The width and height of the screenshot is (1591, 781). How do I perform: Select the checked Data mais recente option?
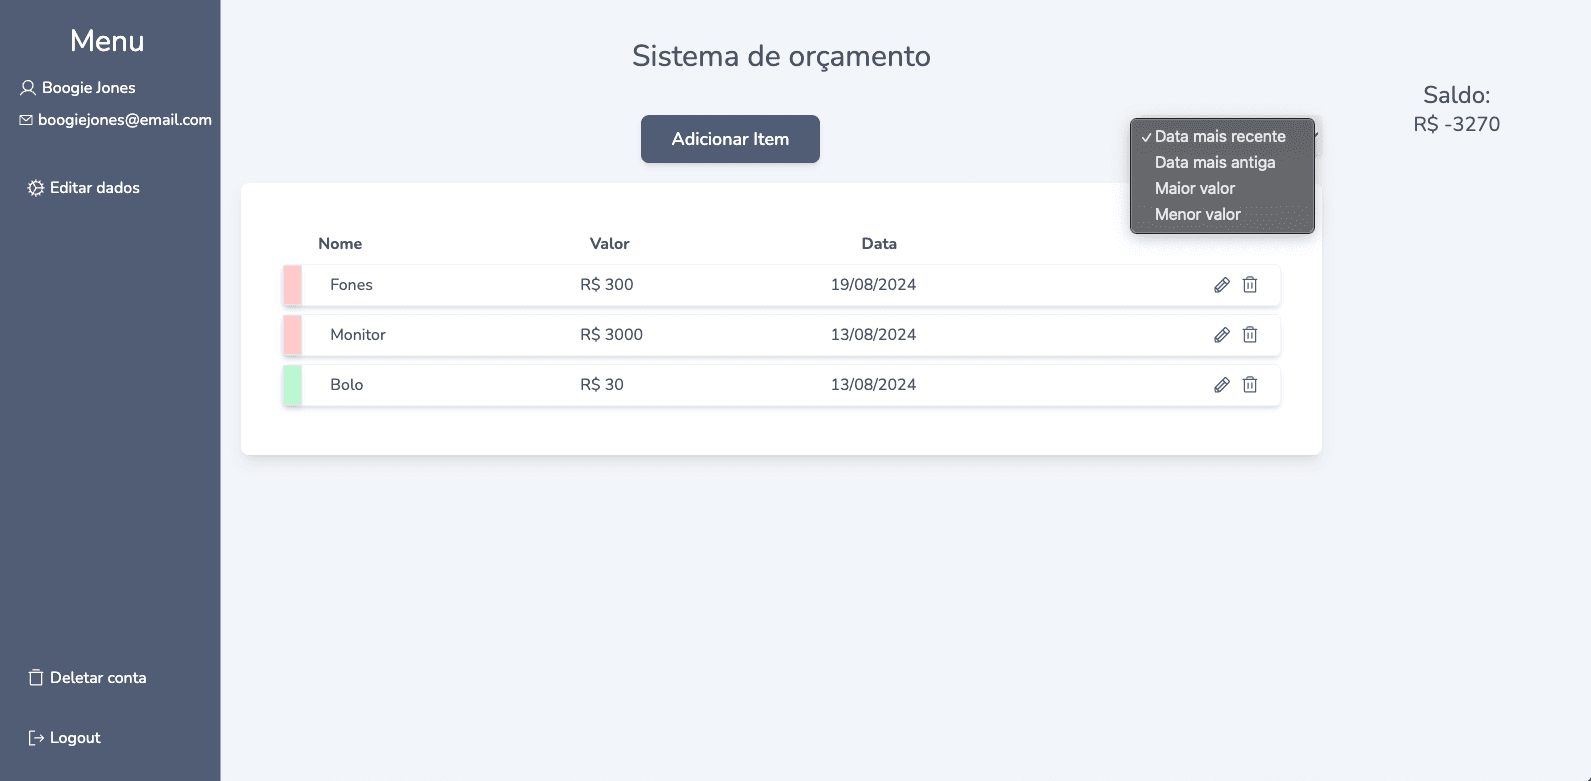(x=1220, y=137)
